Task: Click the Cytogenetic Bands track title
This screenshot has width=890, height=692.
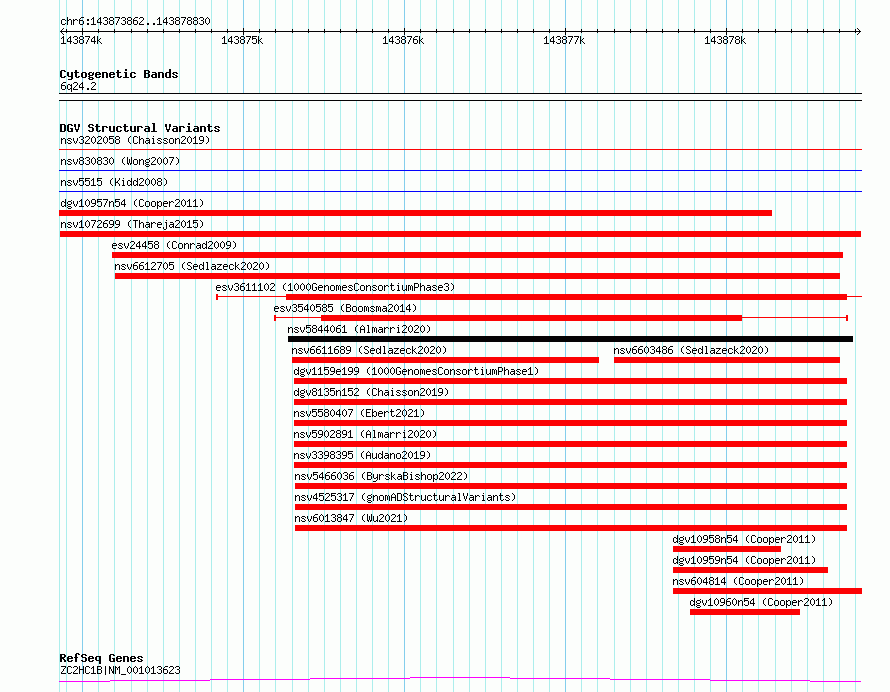Action: (119, 74)
